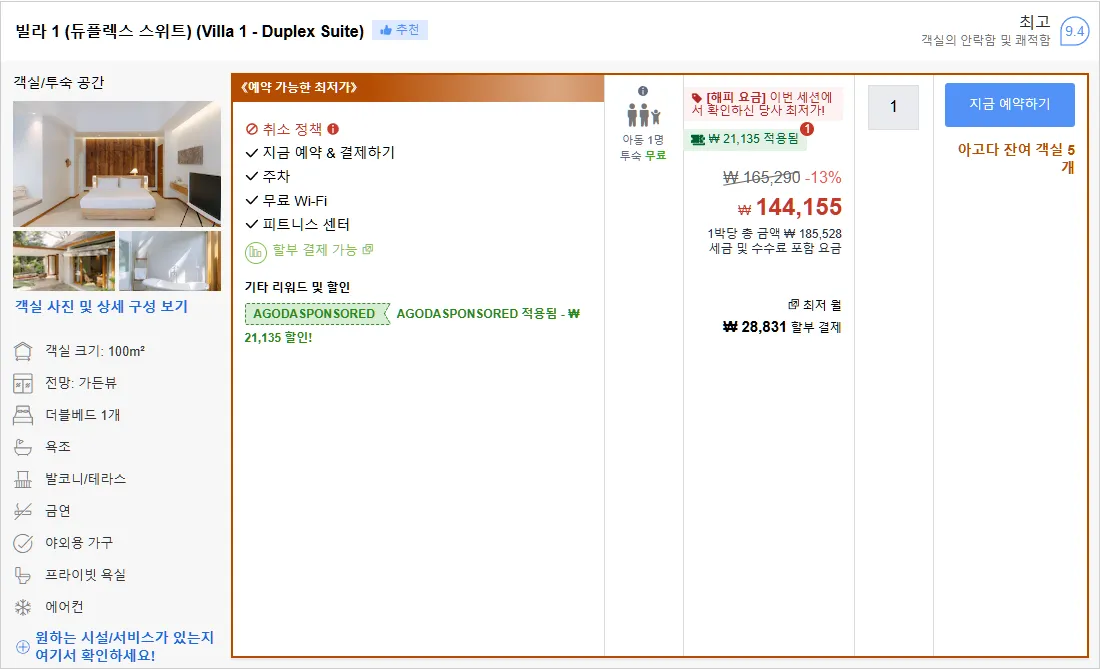This screenshot has height=669, width=1100.
Task: Click the green installment payment circle icon
Action: [x=256, y=252]
